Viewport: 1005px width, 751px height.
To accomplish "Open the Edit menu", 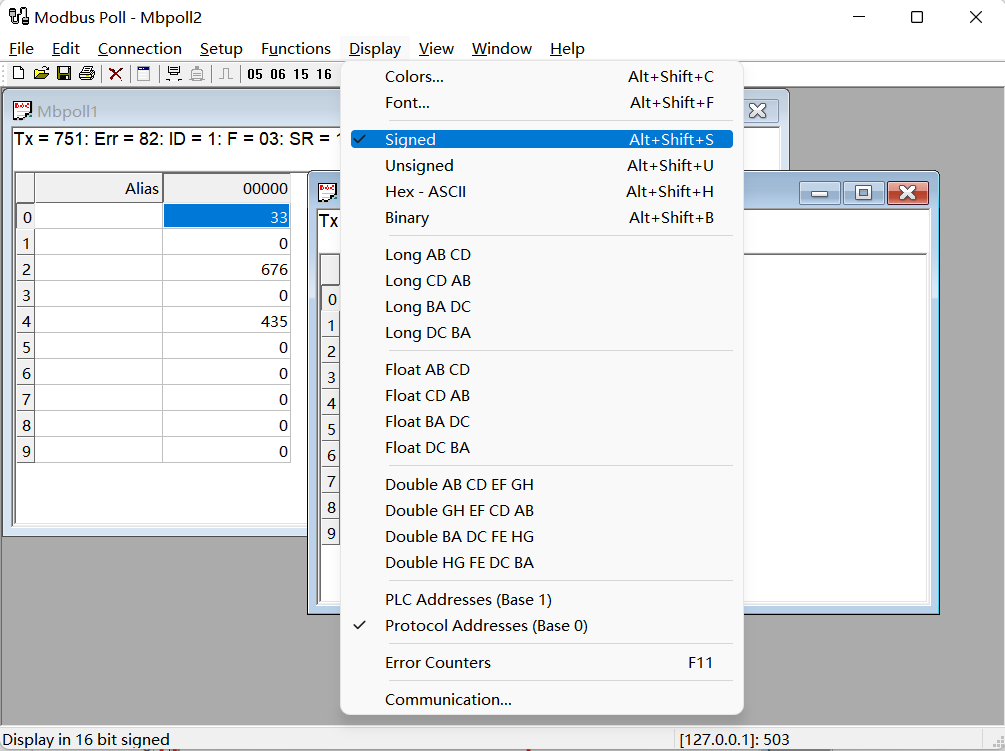I will point(65,49).
